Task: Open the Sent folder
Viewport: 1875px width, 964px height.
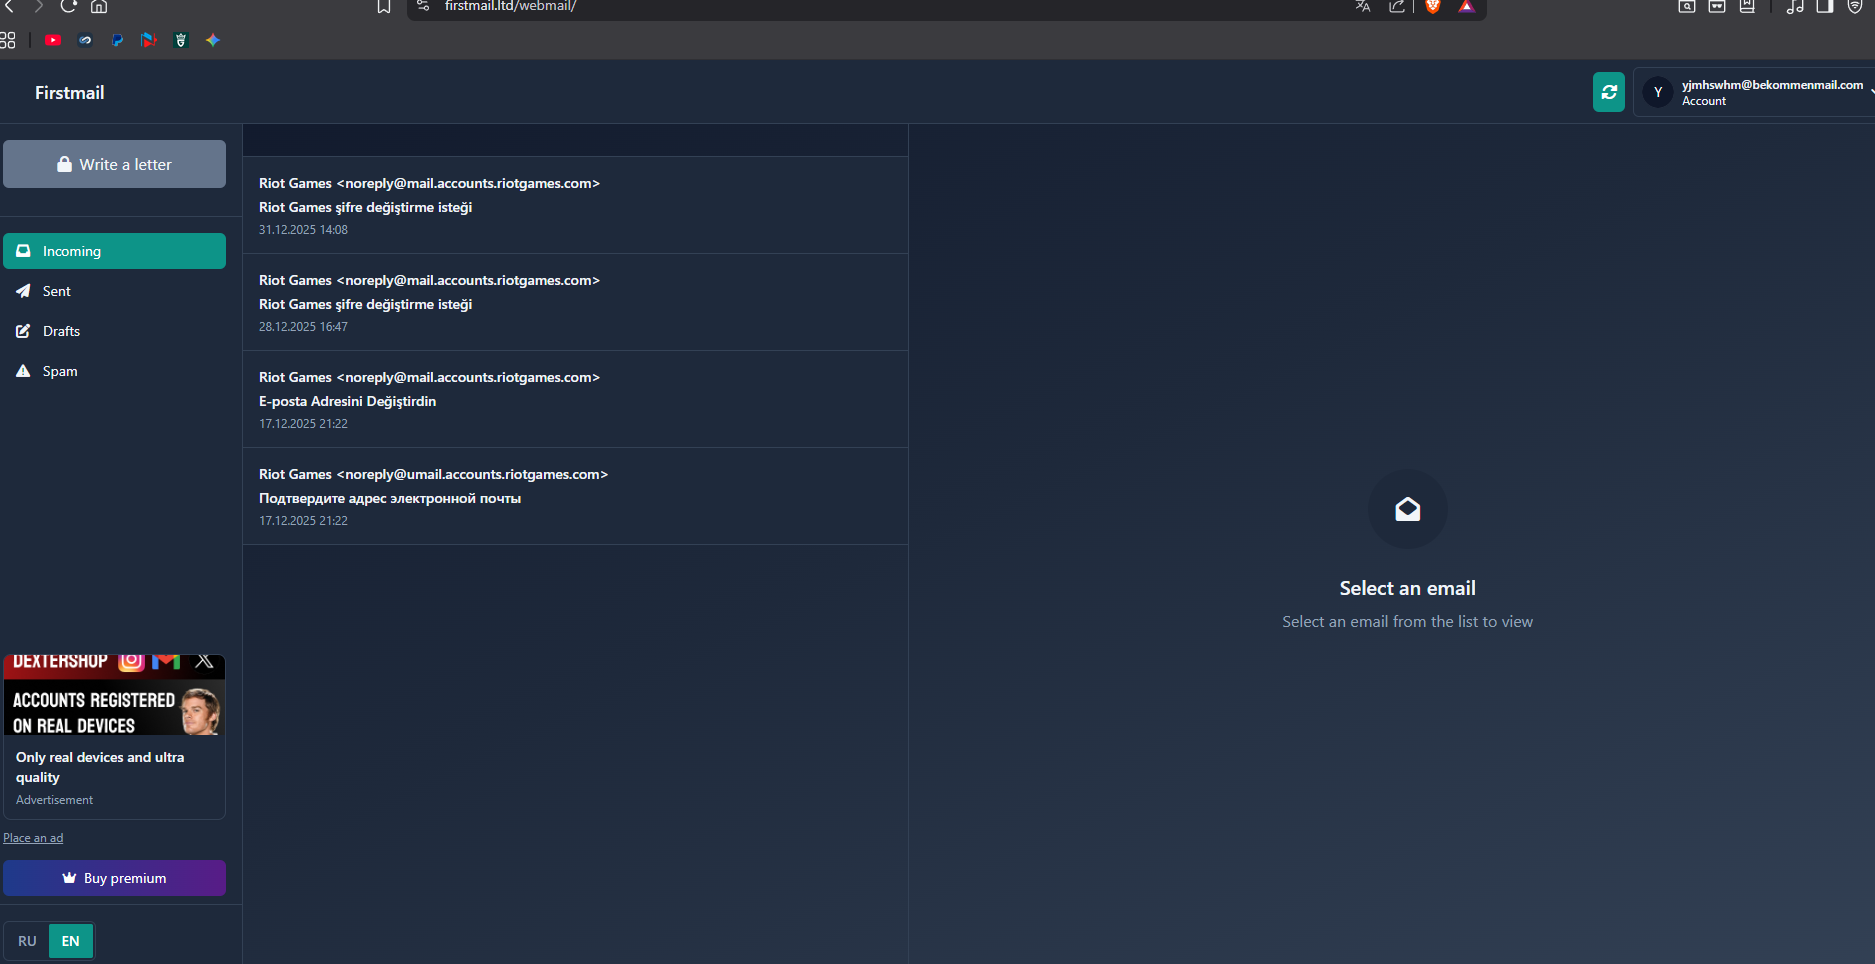Action: pos(114,291)
